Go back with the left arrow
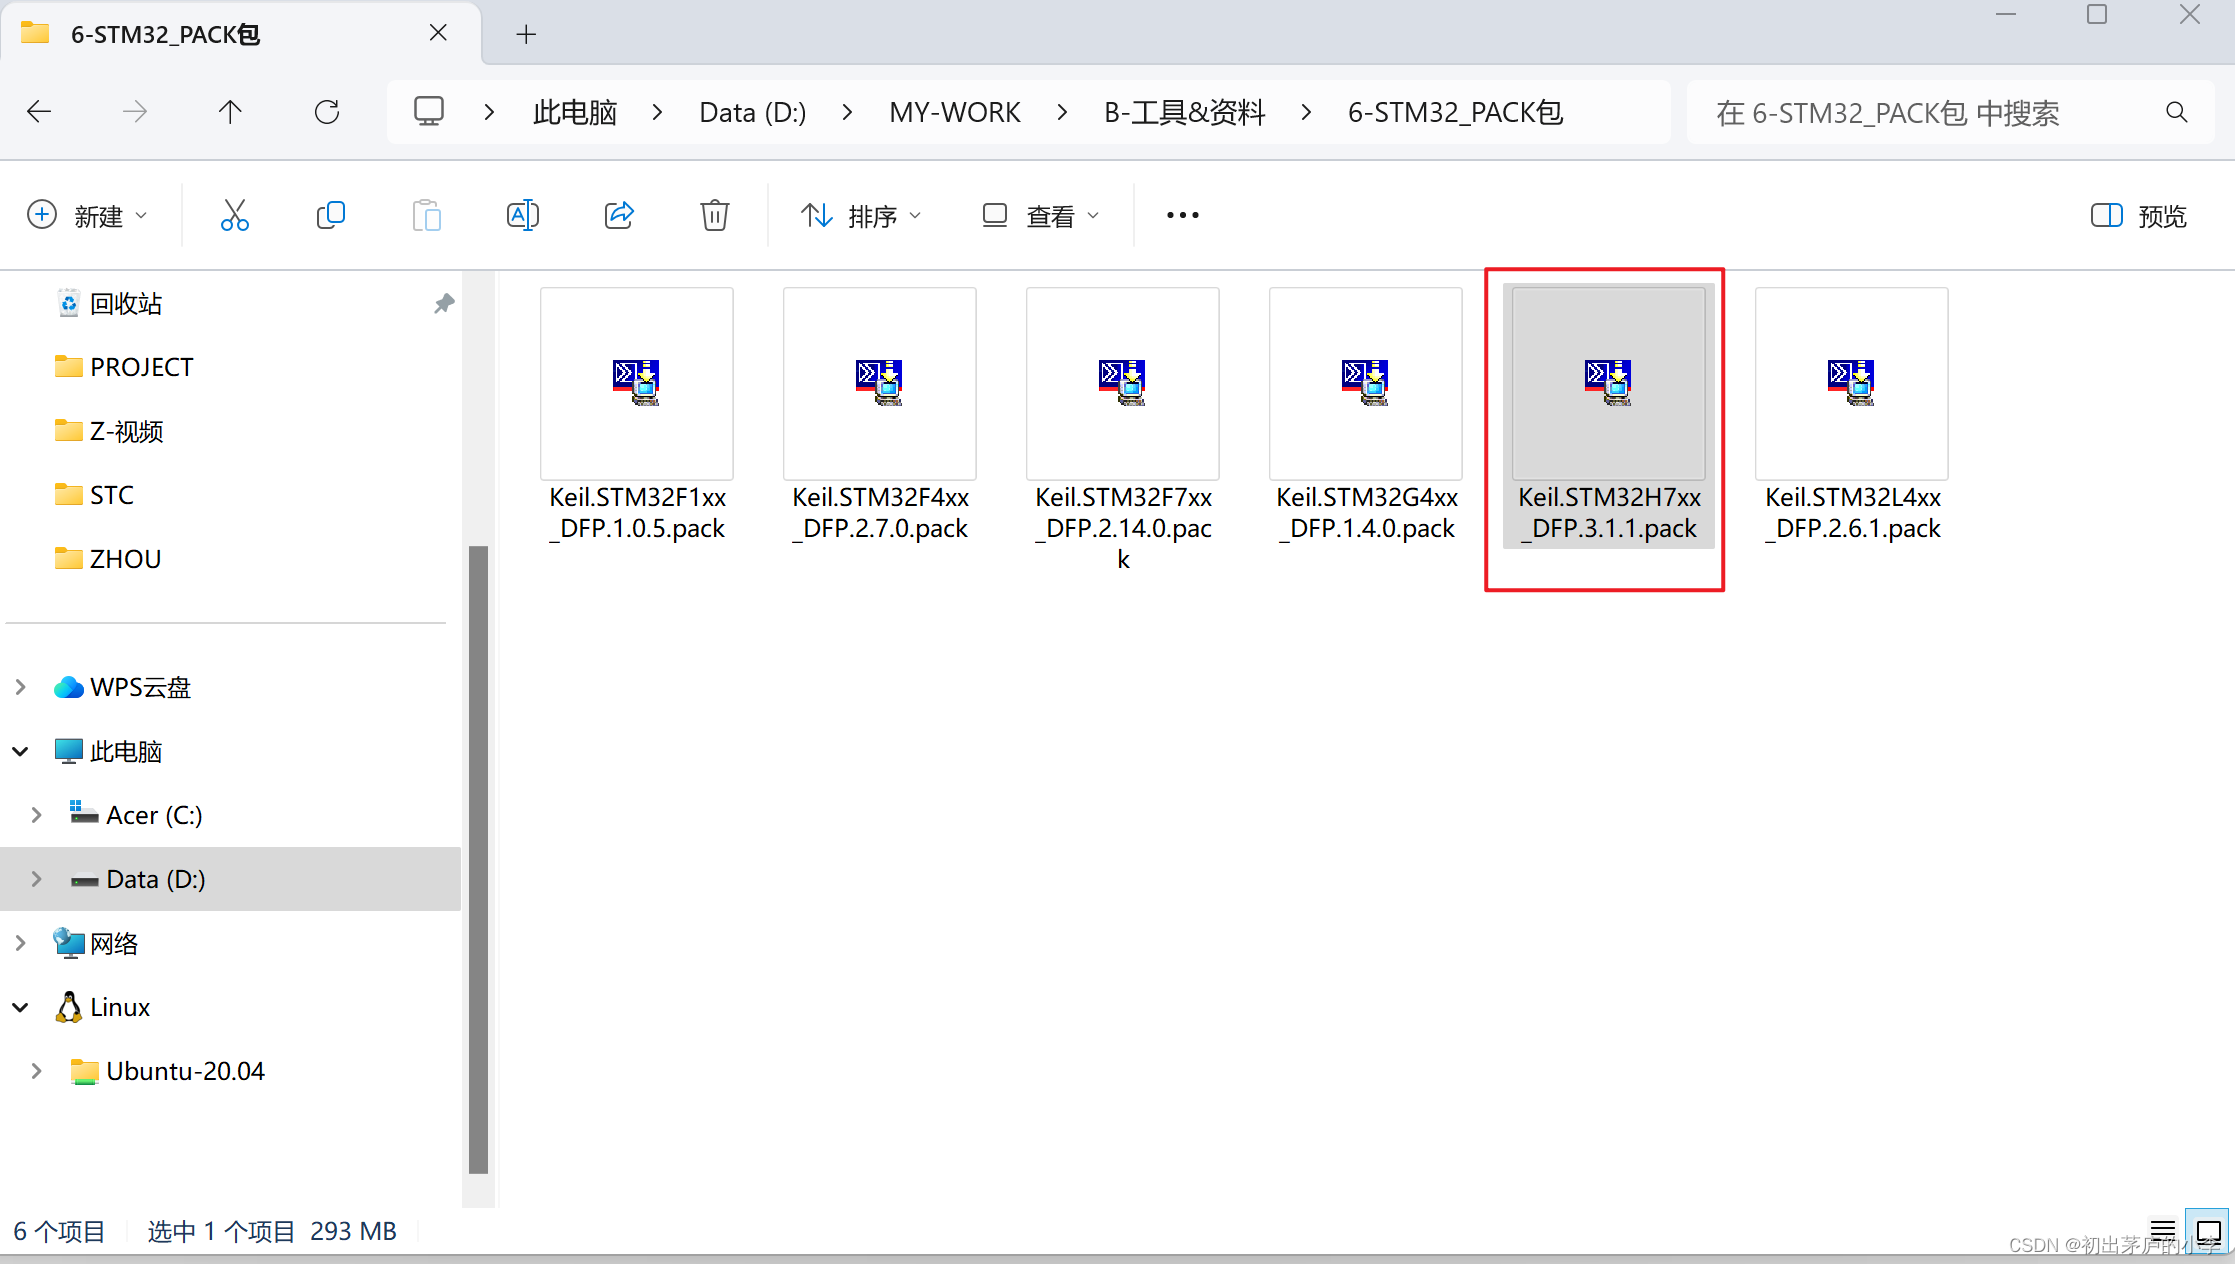Screen dimensions: 2235x1264 (39, 111)
